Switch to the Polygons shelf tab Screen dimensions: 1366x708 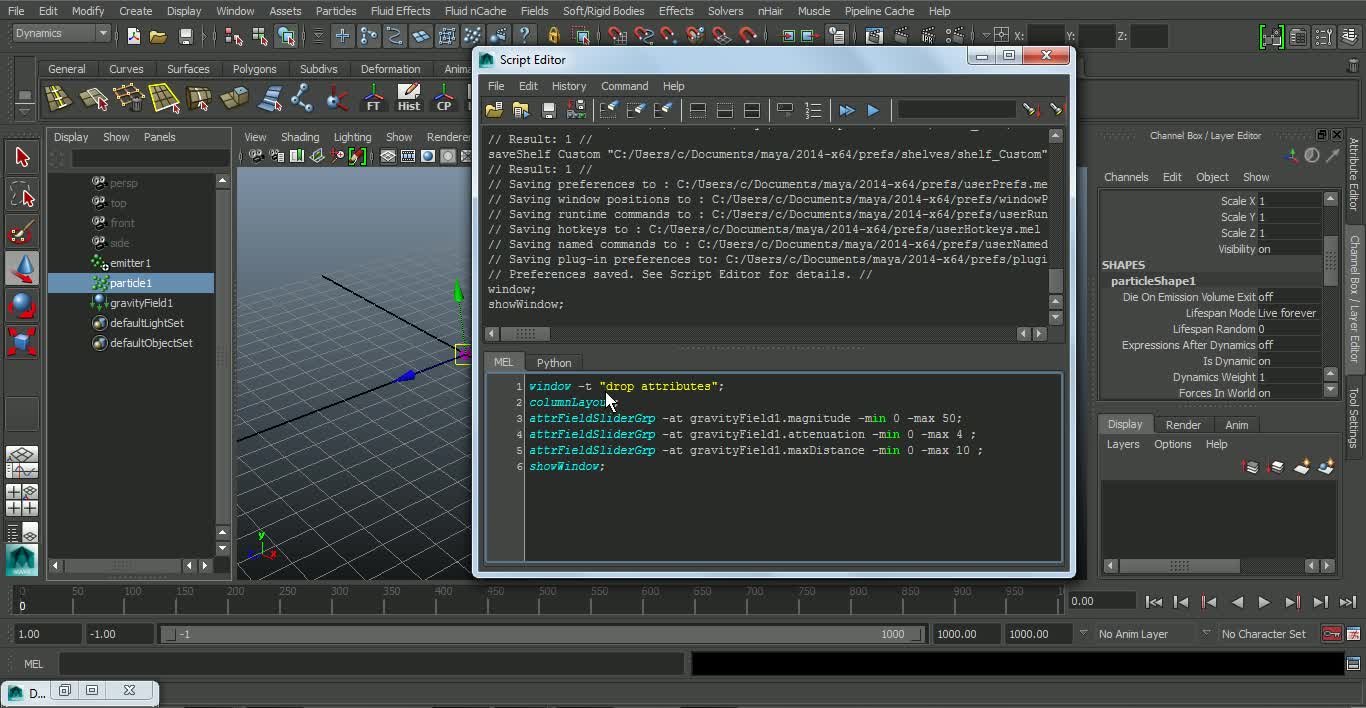coord(254,69)
